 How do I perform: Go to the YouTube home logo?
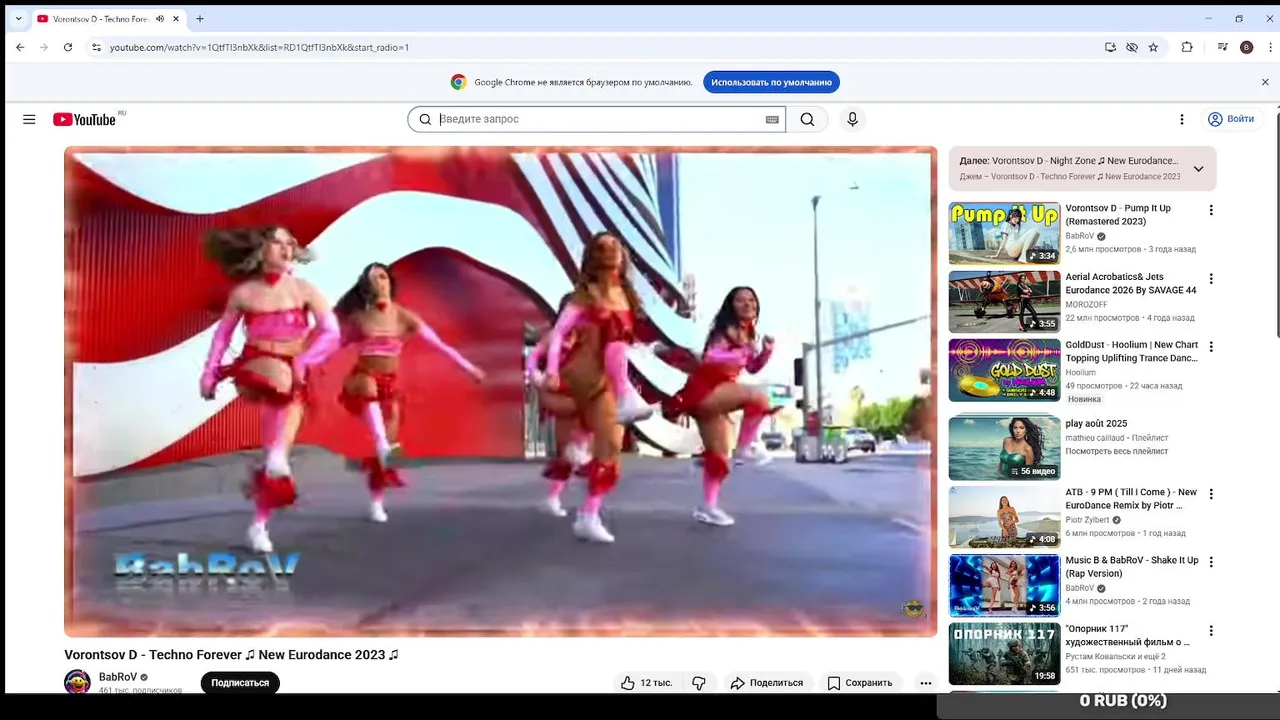[x=84, y=119]
